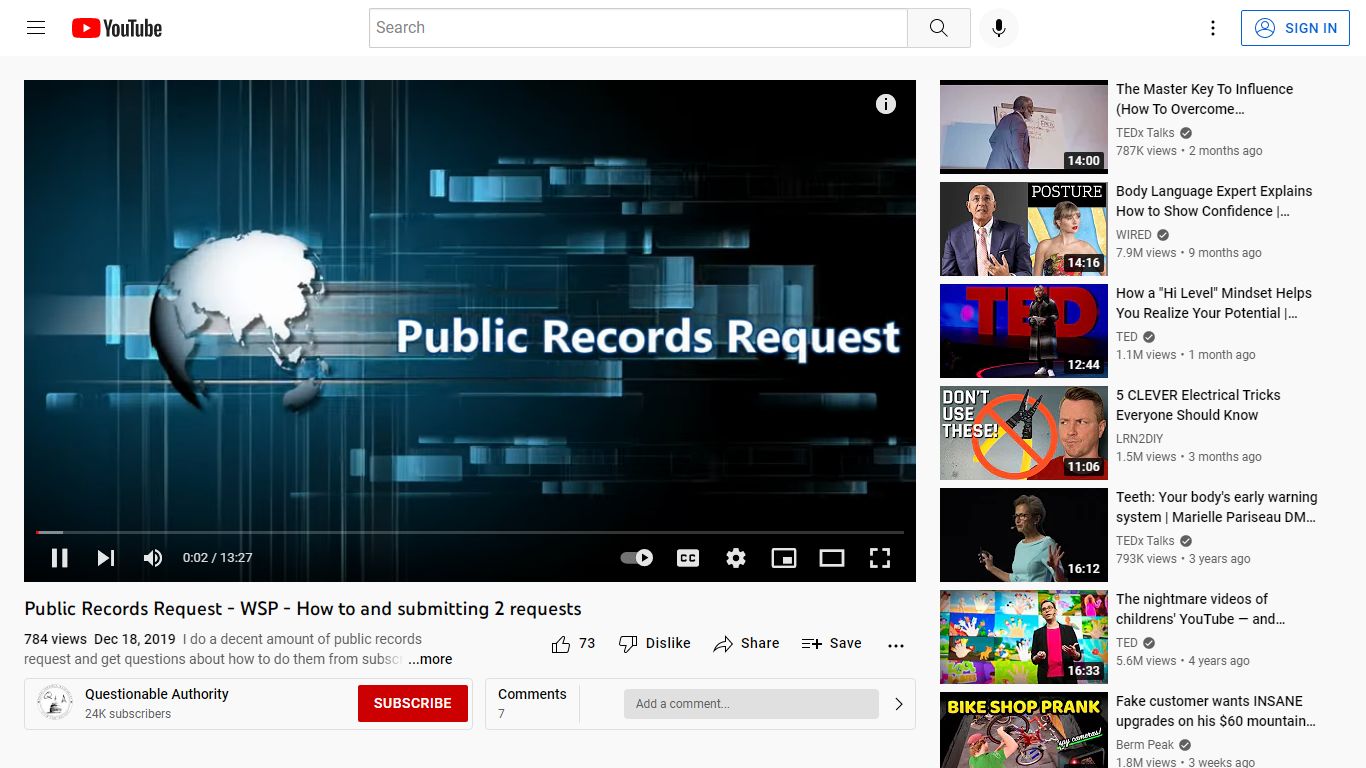Click the SIGN IN button

click(1295, 28)
